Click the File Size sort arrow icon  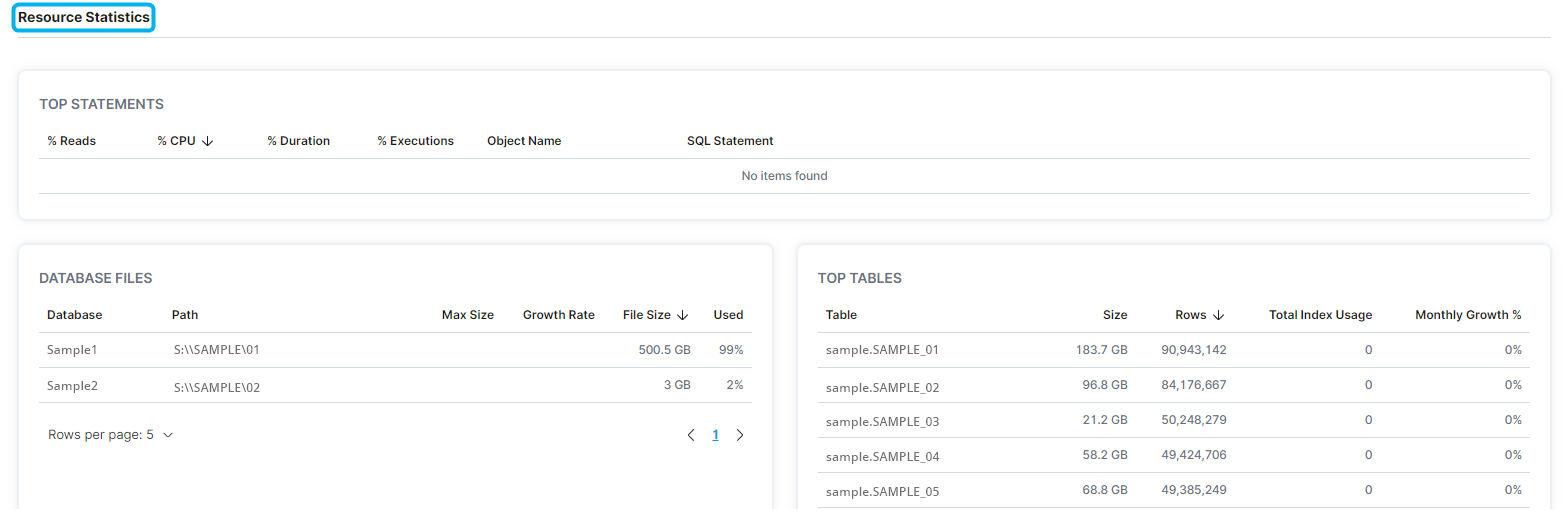pyautogui.click(x=683, y=315)
